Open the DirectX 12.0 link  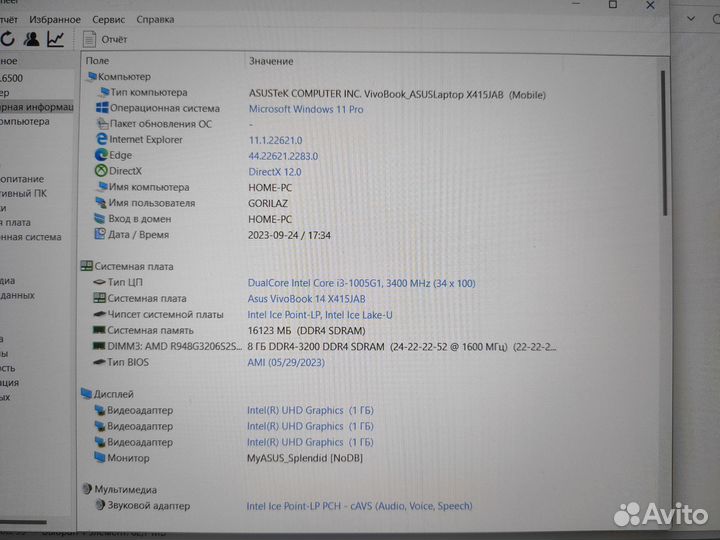click(275, 172)
